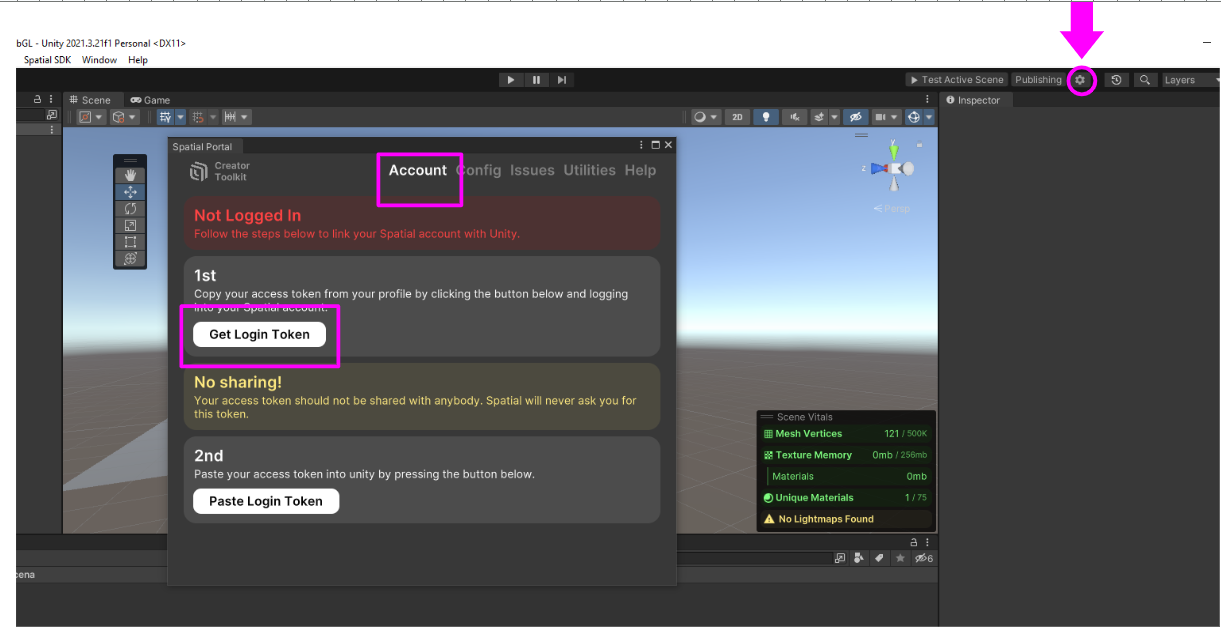Open handle rotation global/local dropdown
Screen dimensions: 1221x627
(124, 117)
